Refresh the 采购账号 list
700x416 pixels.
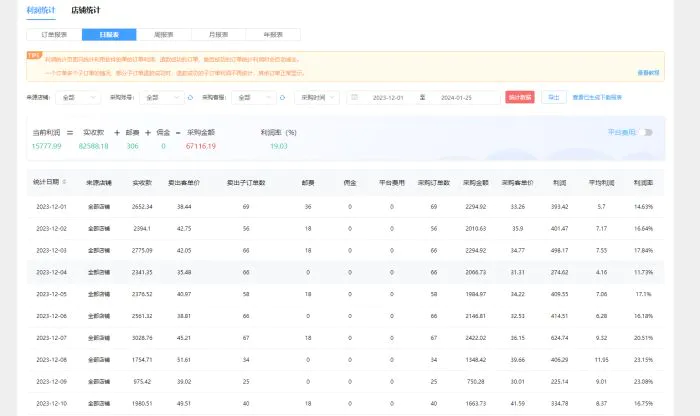click(190, 97)
